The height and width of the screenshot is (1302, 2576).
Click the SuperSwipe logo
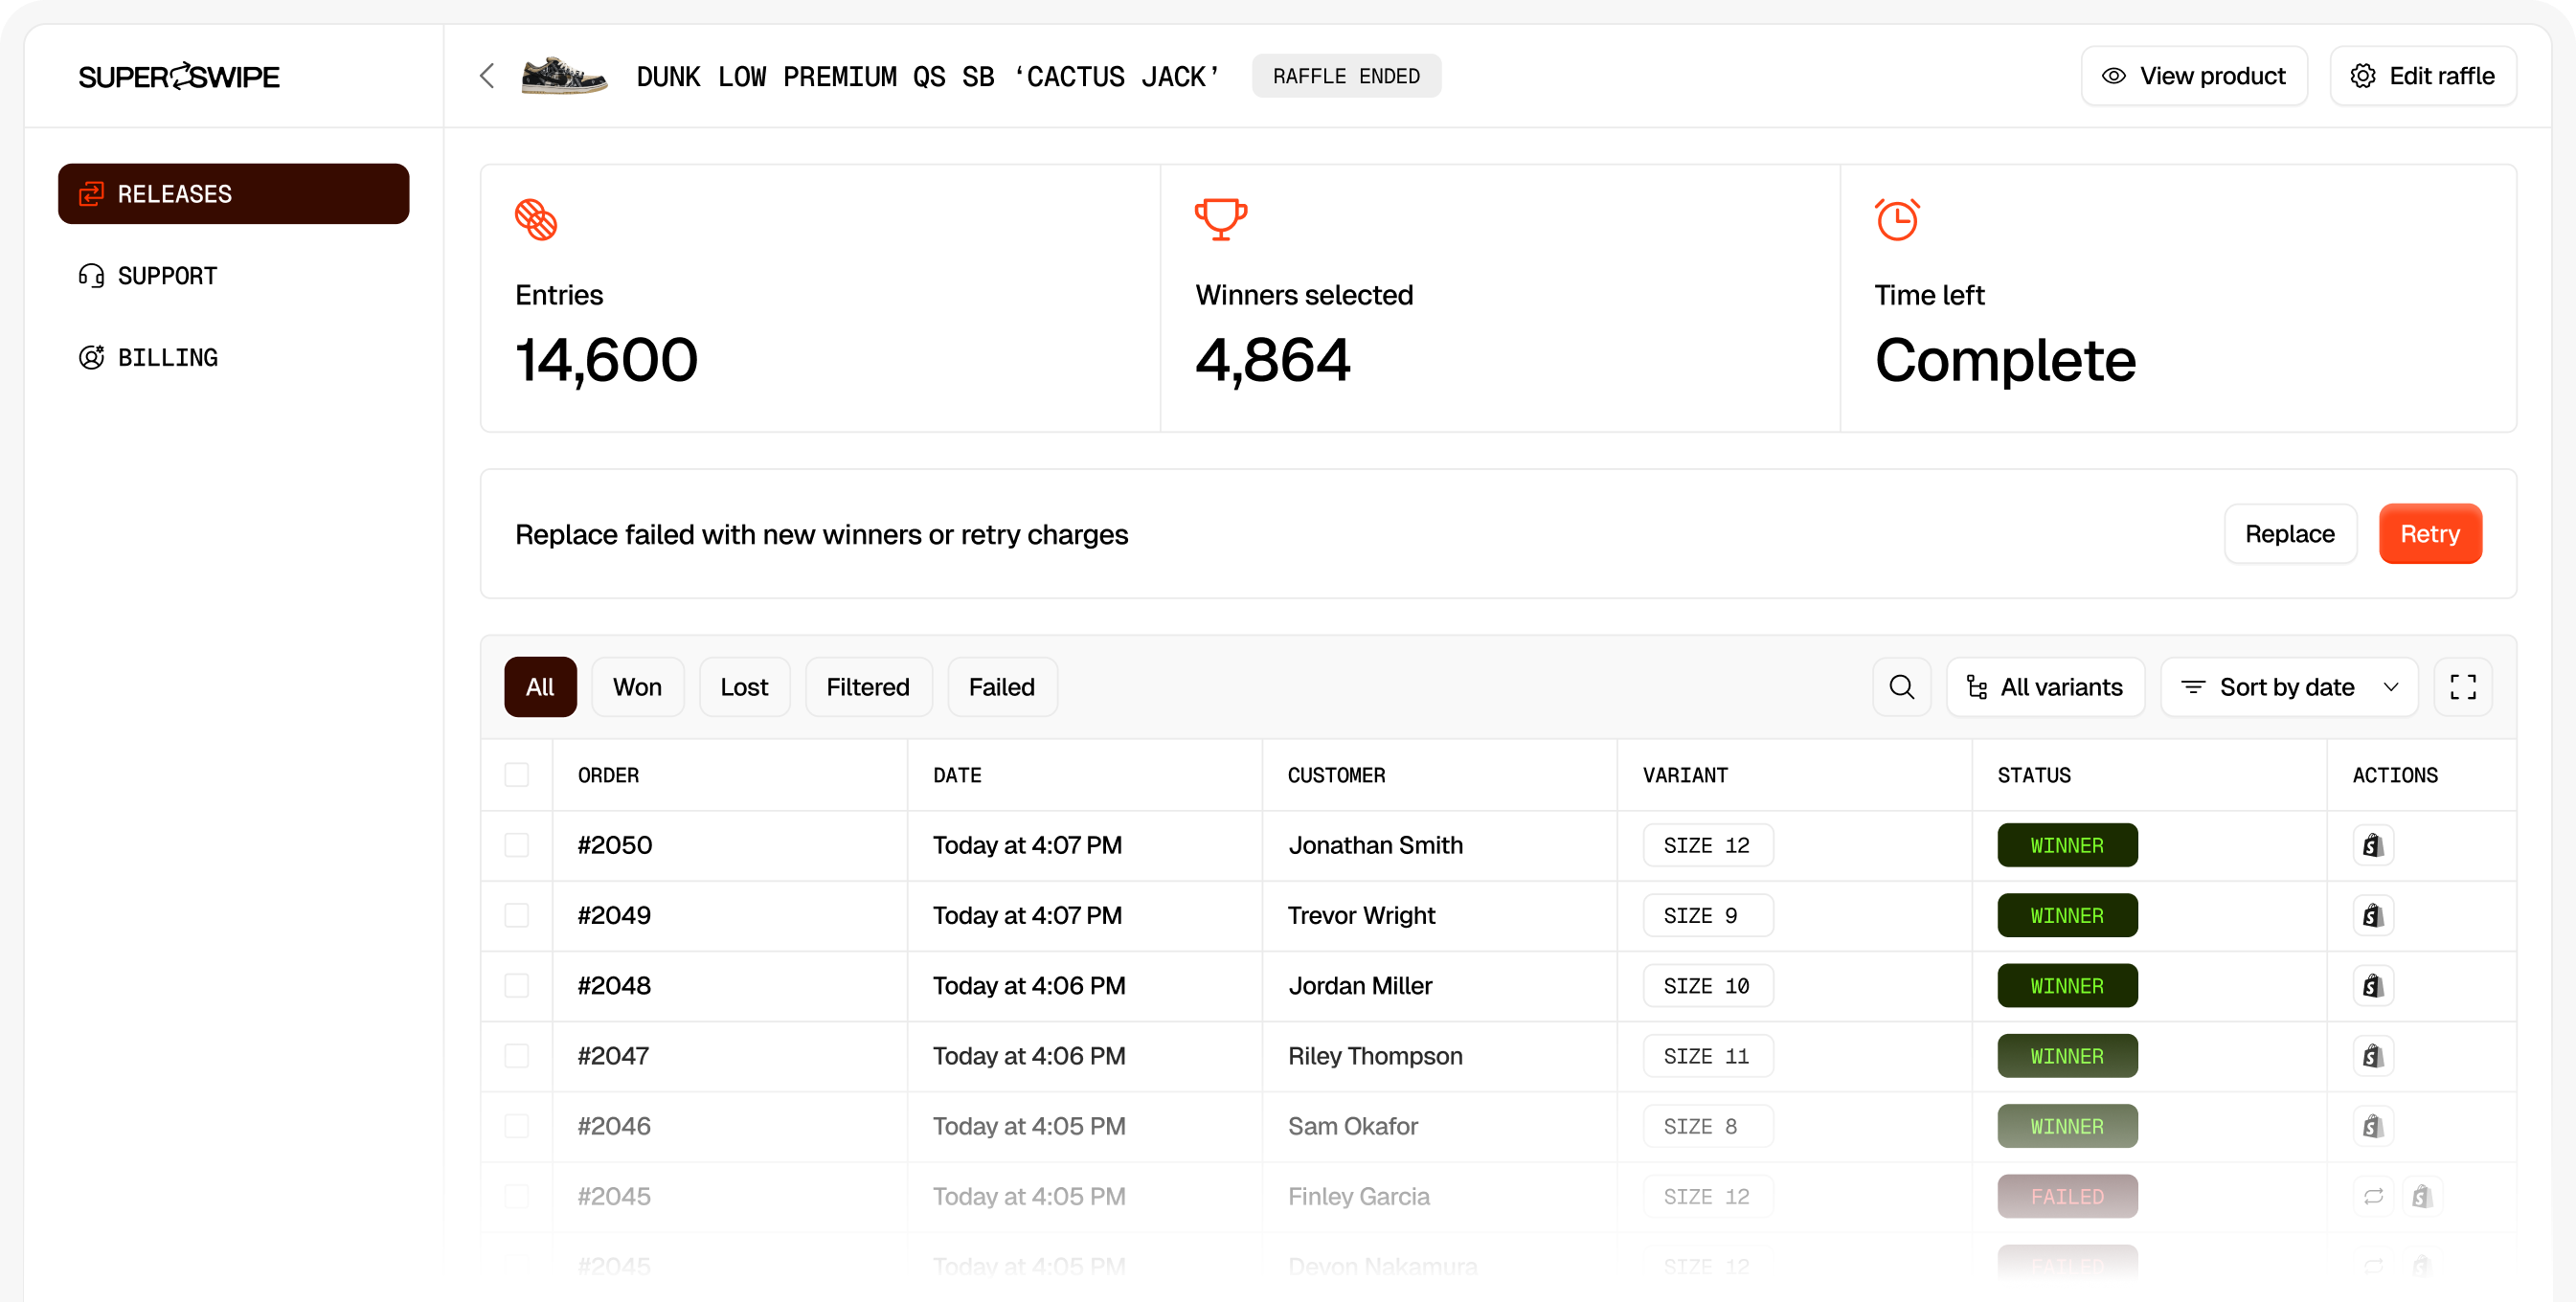pyautogui.click(x=179, y=76)
